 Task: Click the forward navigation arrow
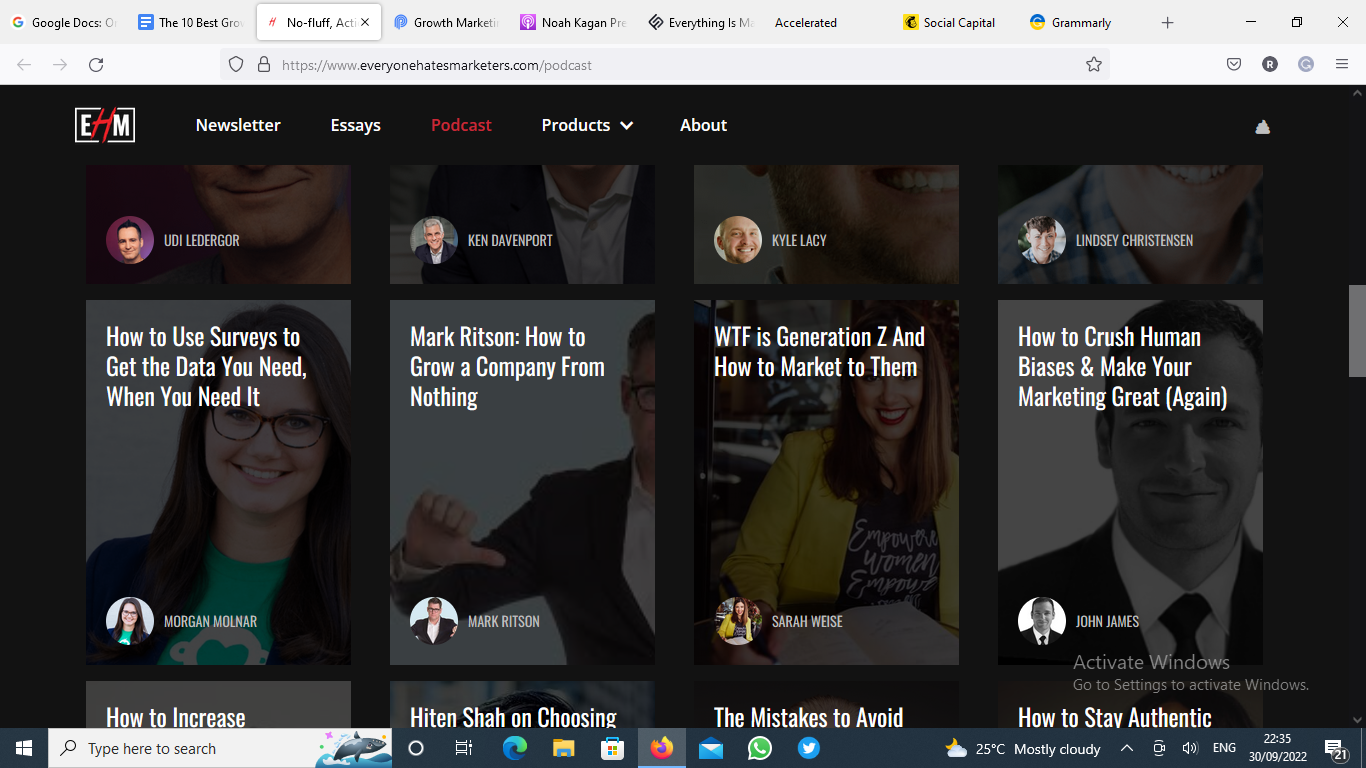(x=60, y=65)
